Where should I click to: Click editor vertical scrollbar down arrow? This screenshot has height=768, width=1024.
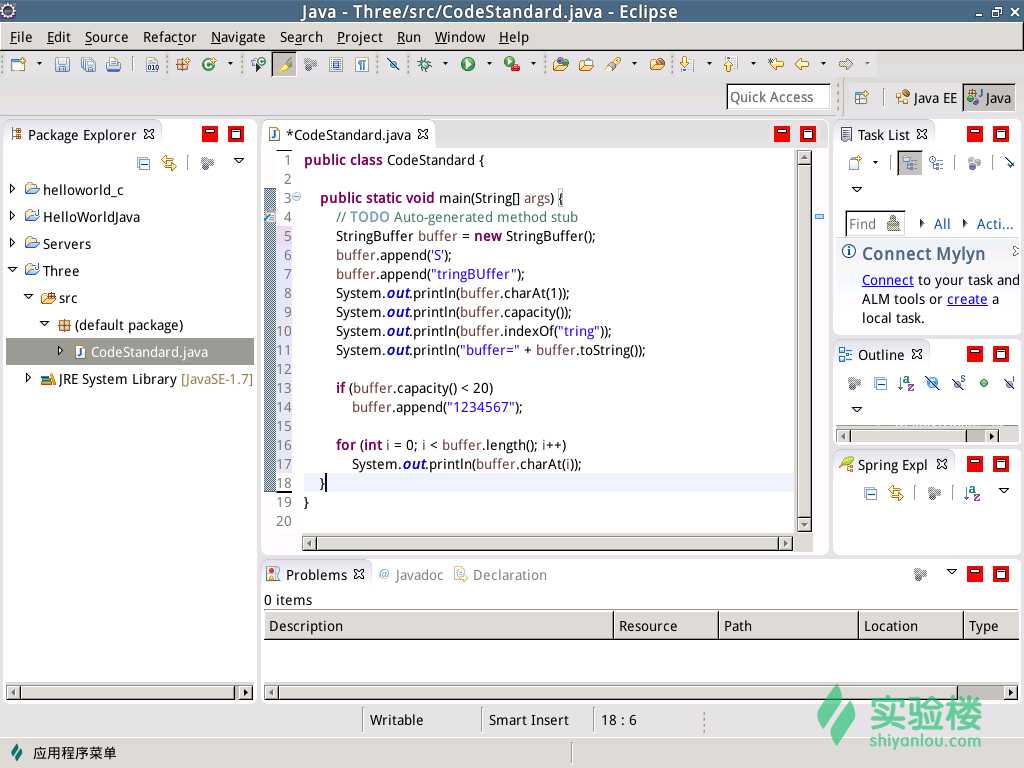tap(804, 524)
